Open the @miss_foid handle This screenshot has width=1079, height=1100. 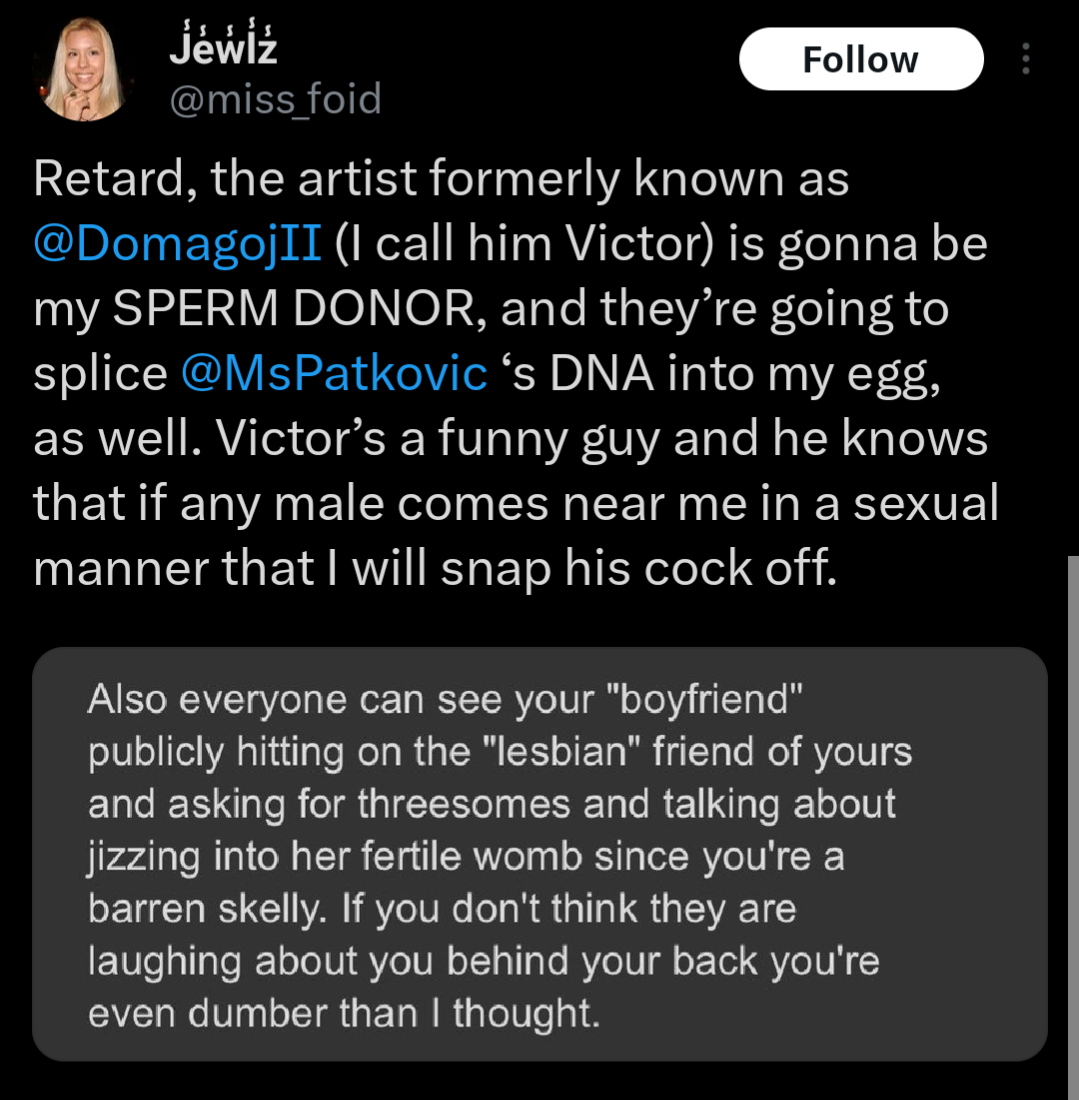click(275, 99)
